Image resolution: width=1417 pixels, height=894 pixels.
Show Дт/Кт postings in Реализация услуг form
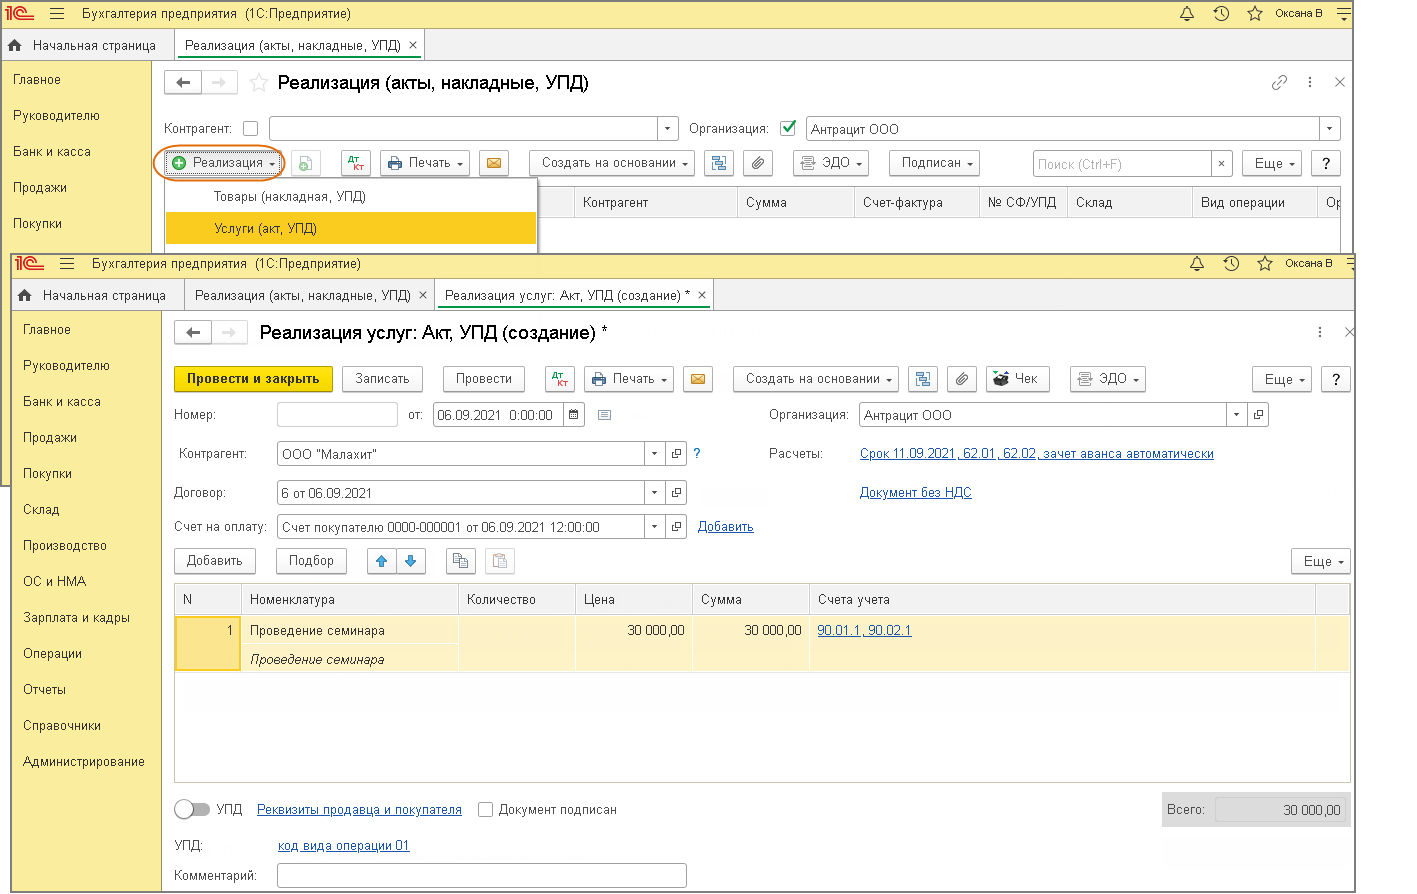click(x=560, y=379)
